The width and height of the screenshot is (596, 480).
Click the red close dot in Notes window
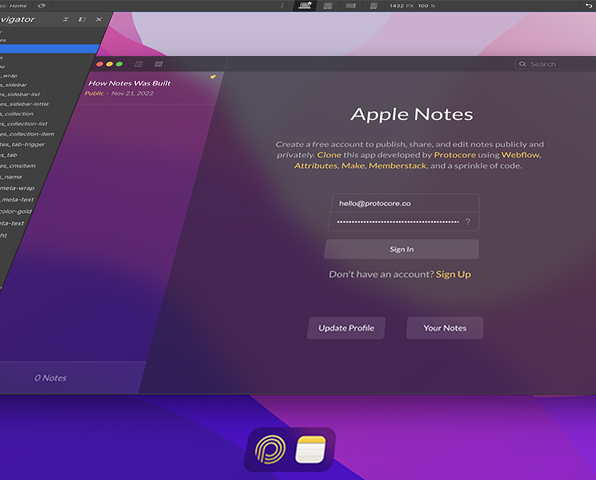pyautogui.click(x=100, y=64)
